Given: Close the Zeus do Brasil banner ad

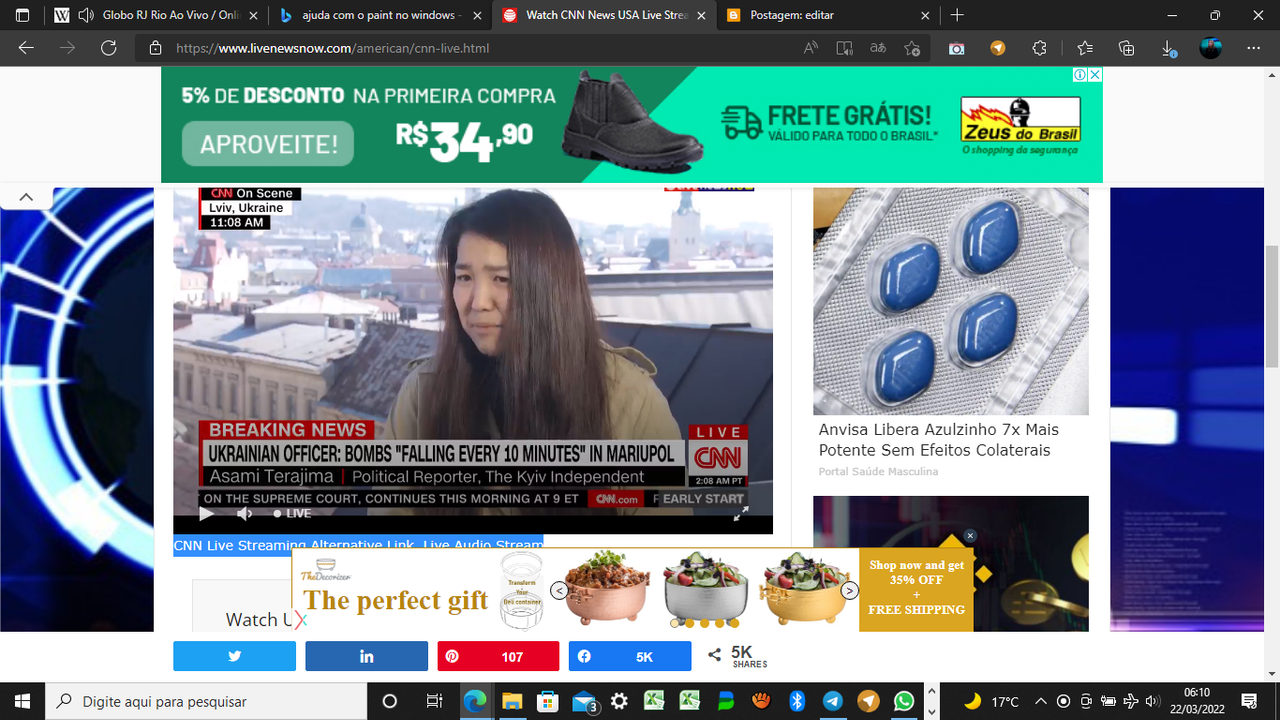Looking at the screenshot, I should pos(1095,75).
